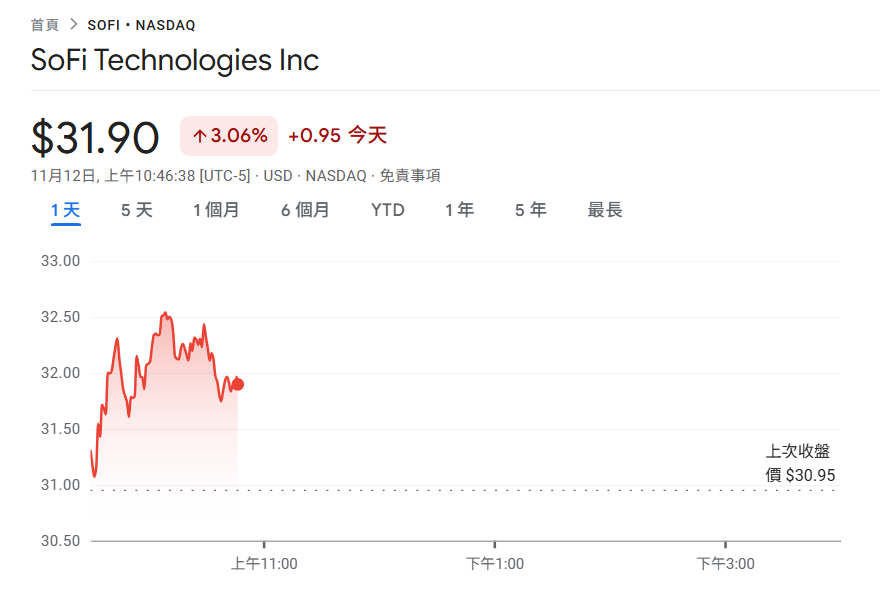880x590 pixels.
Task: Click the SoFi Technologies Inc title
Action: pos(175,61)
